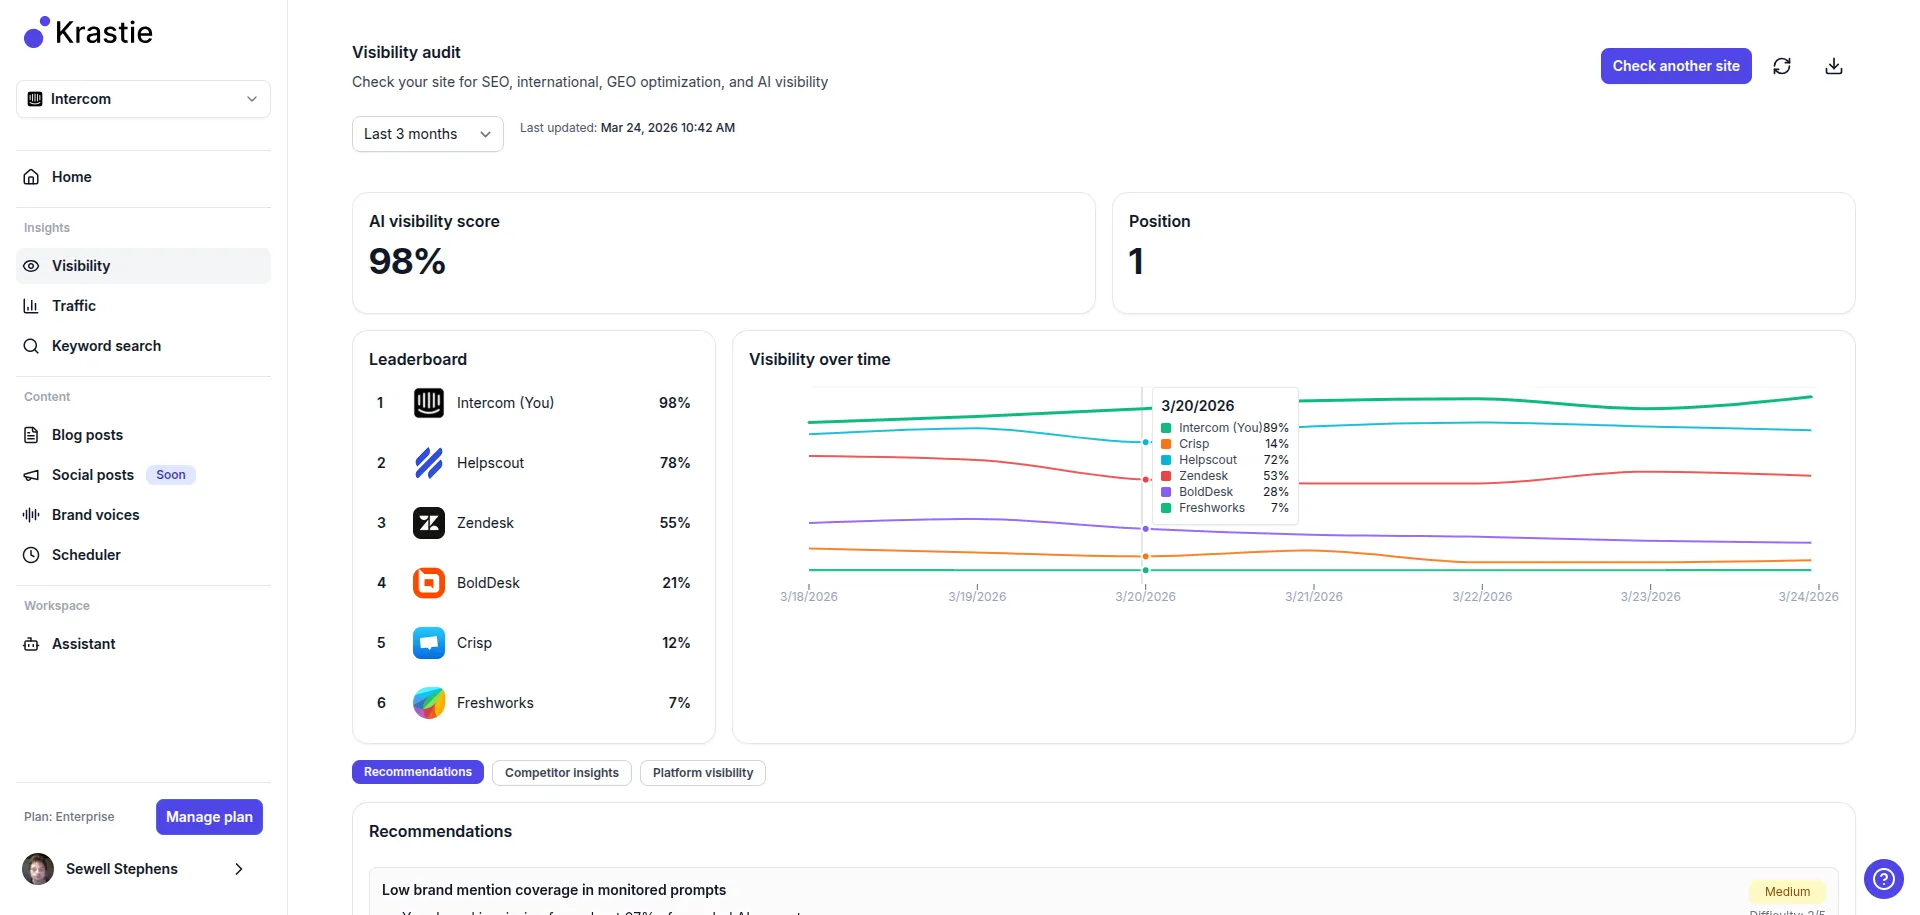1920x915 pixels.
Task: Open the Last 3 months dropdown
Action: point(427,134)
